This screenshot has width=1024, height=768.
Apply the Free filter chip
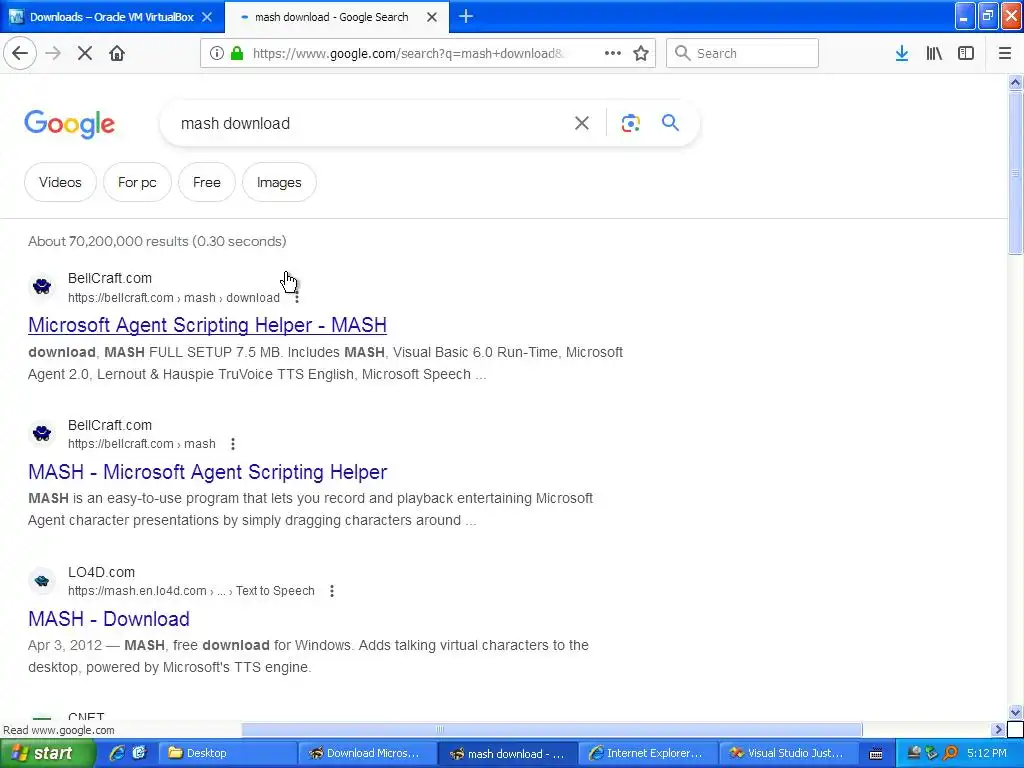point(206,182)
